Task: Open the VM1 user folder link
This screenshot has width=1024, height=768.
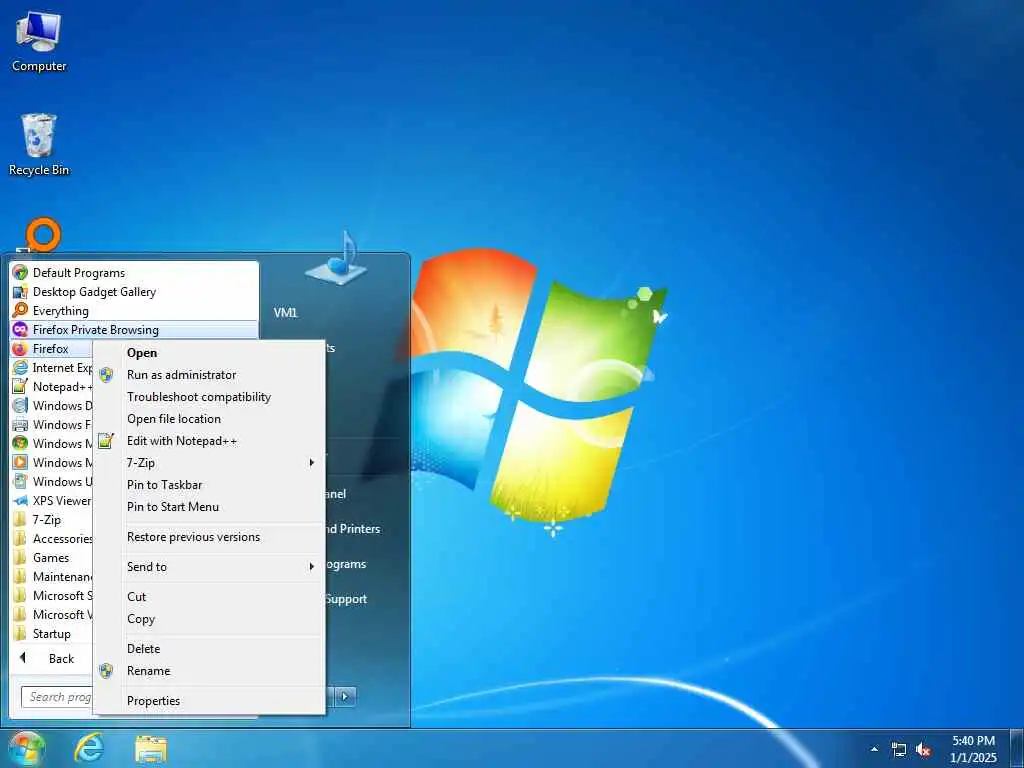Action: pyautogui.click(x=285, y=313)
